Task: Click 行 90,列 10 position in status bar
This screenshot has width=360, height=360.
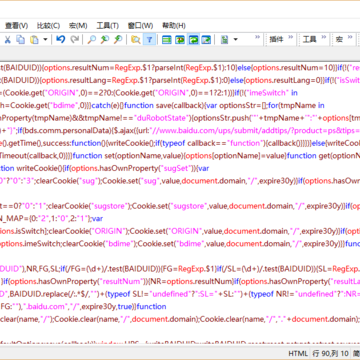Action: [x=330, y=354]
